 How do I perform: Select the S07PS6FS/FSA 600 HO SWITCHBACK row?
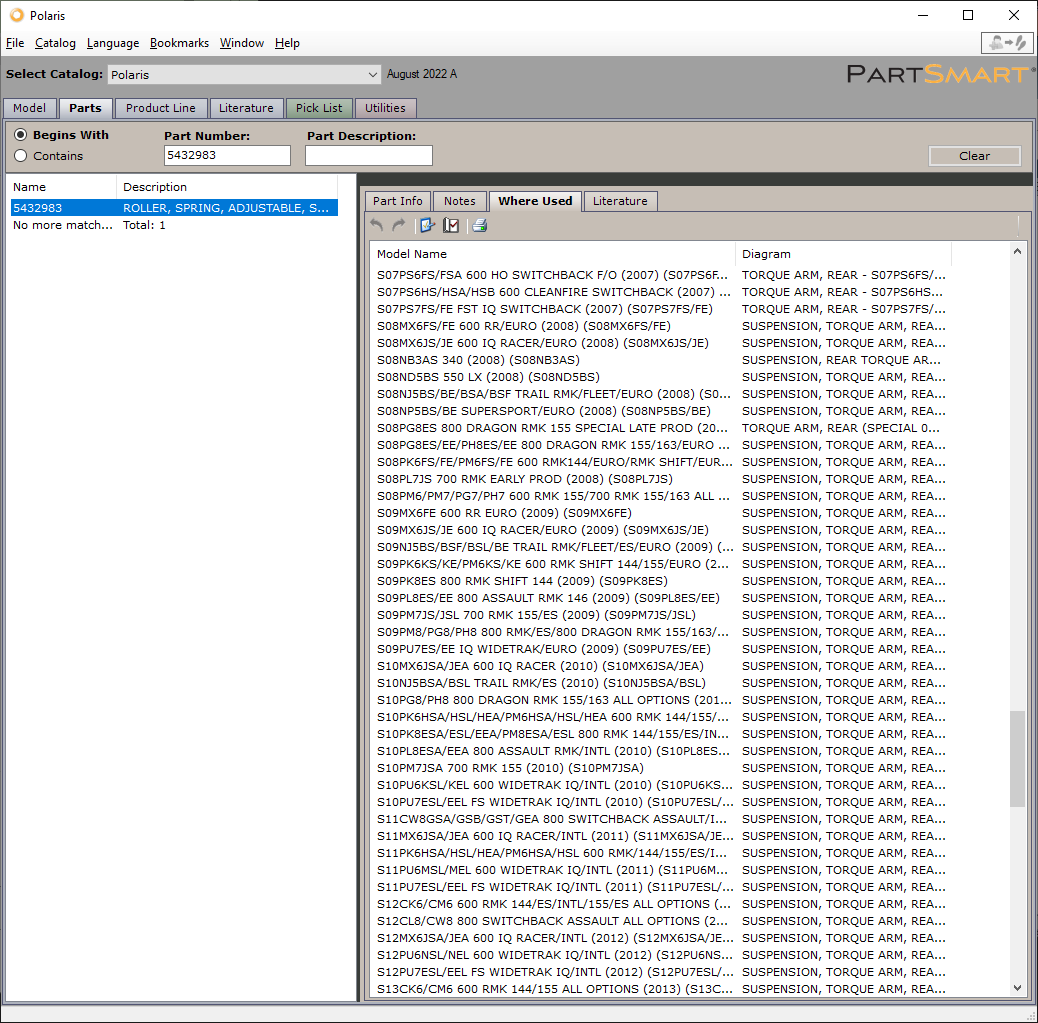tap(661, 275)
